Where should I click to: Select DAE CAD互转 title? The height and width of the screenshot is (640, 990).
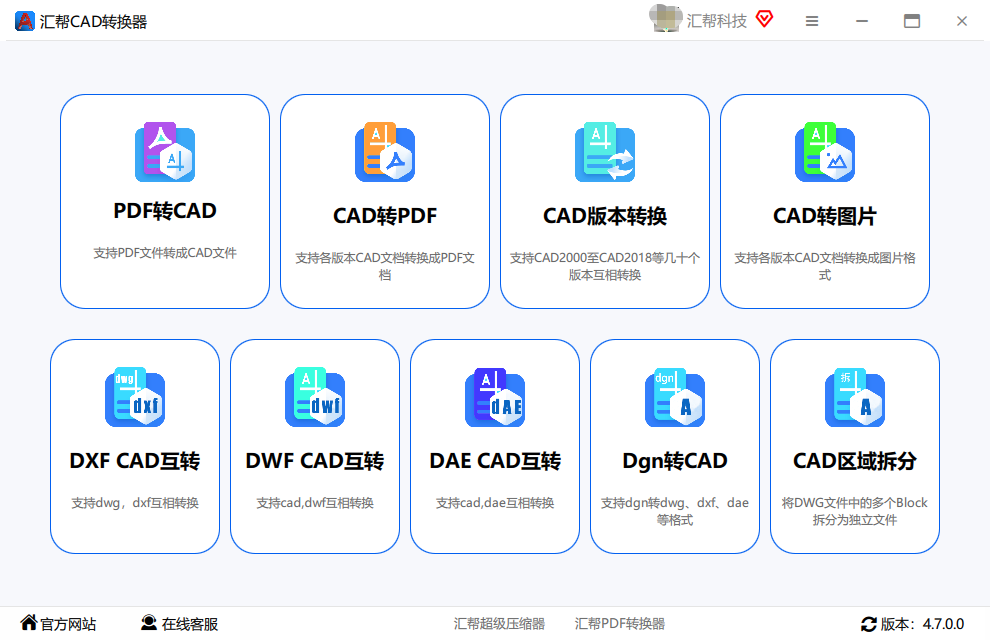point(495,461)
